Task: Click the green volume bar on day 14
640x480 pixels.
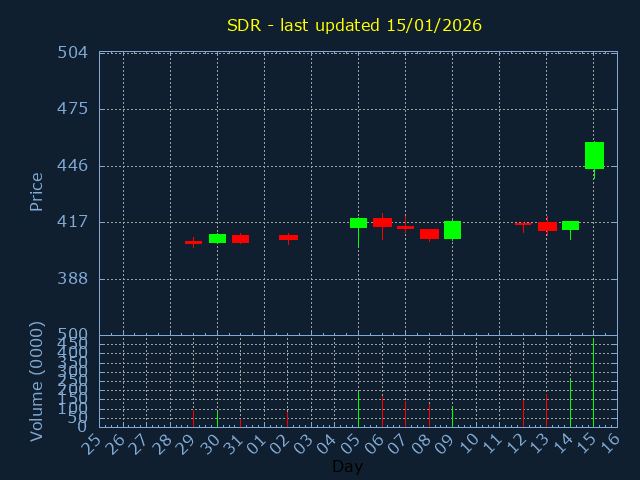Action: (570, 402)
